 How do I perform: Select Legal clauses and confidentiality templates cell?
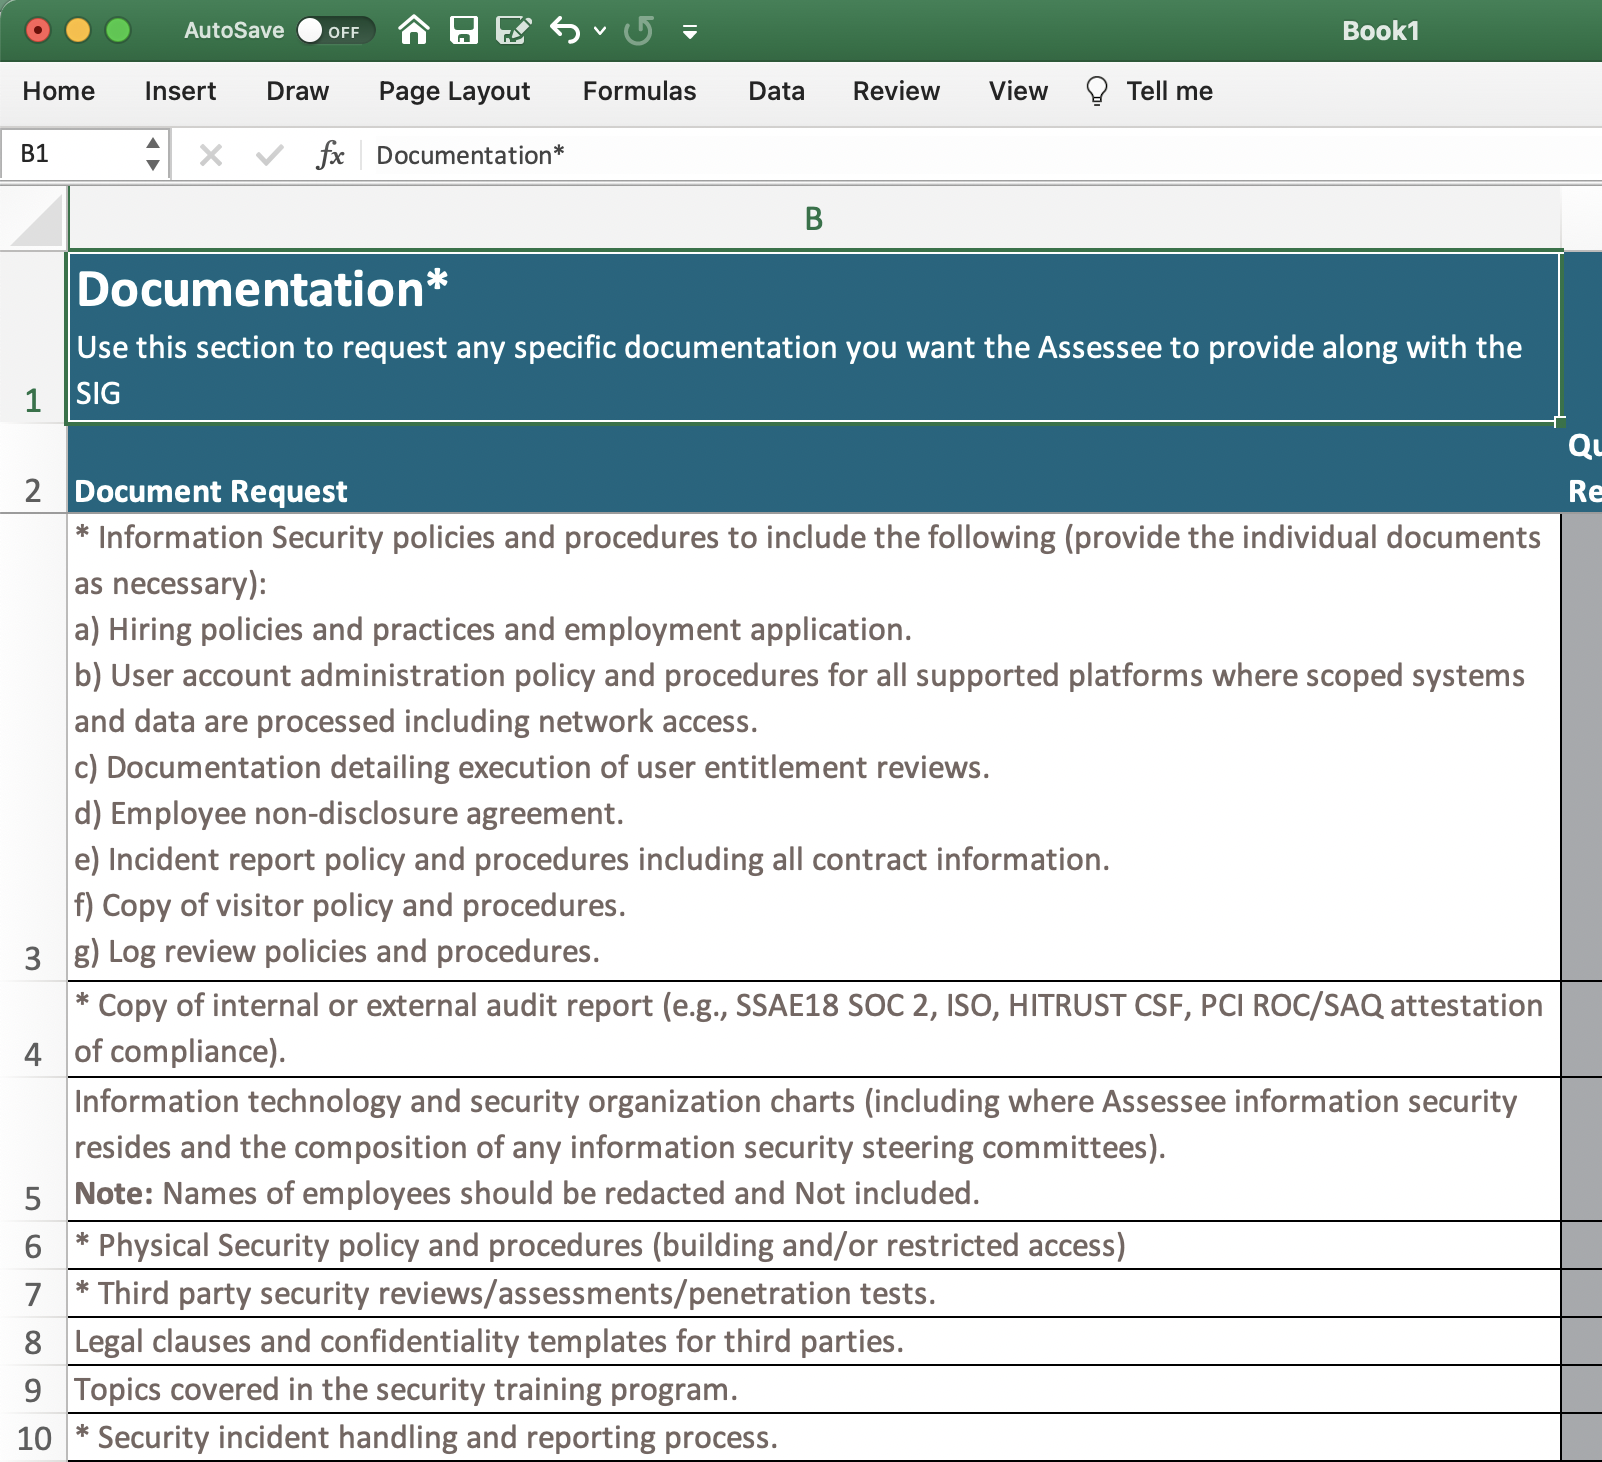pos(814,1342)
